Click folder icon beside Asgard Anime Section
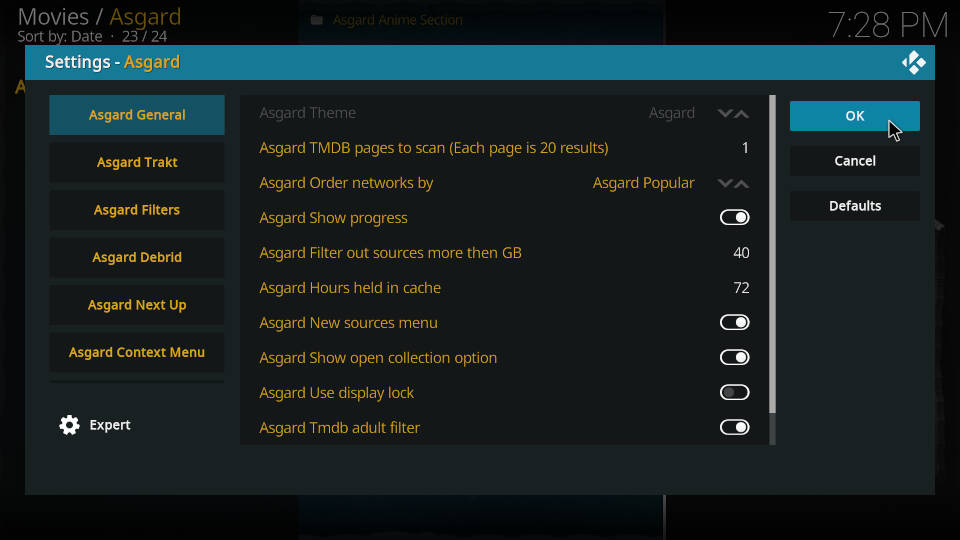Viewport: 960px width, 540px height. coord(317,20)
